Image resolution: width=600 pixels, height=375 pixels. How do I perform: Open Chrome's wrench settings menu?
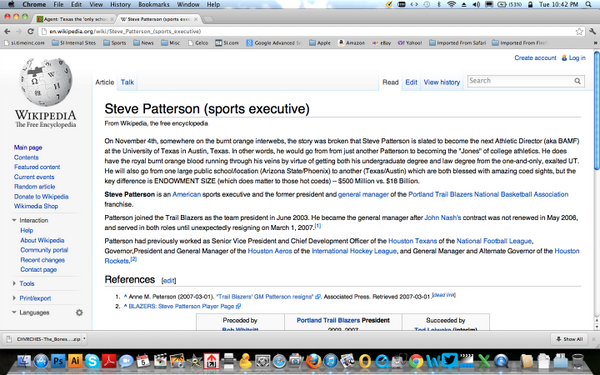point(593,31)
